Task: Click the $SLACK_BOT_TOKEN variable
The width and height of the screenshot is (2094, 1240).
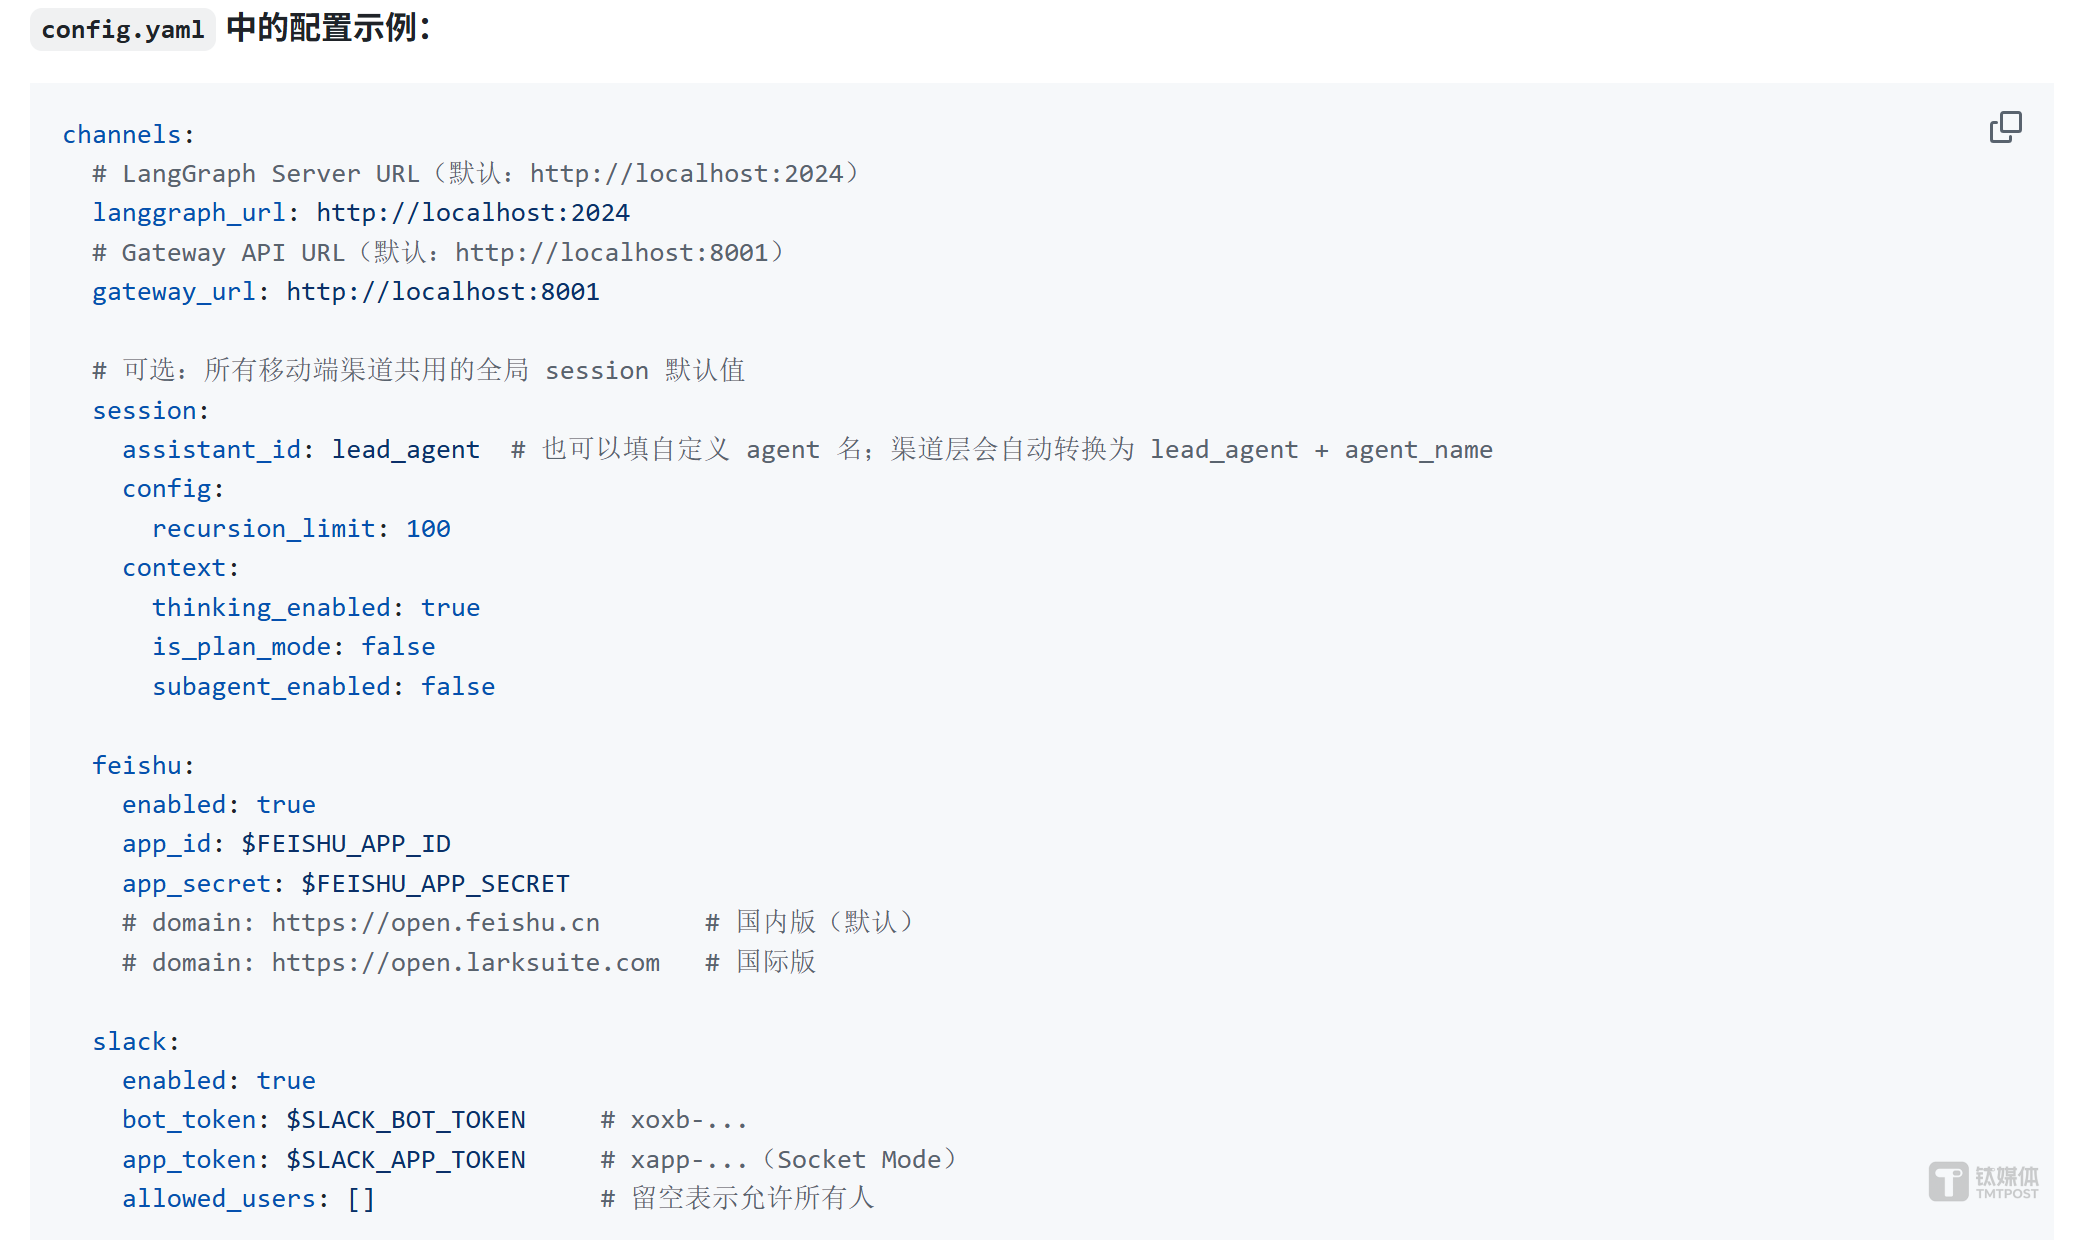Action: (x=406, y=1120)
